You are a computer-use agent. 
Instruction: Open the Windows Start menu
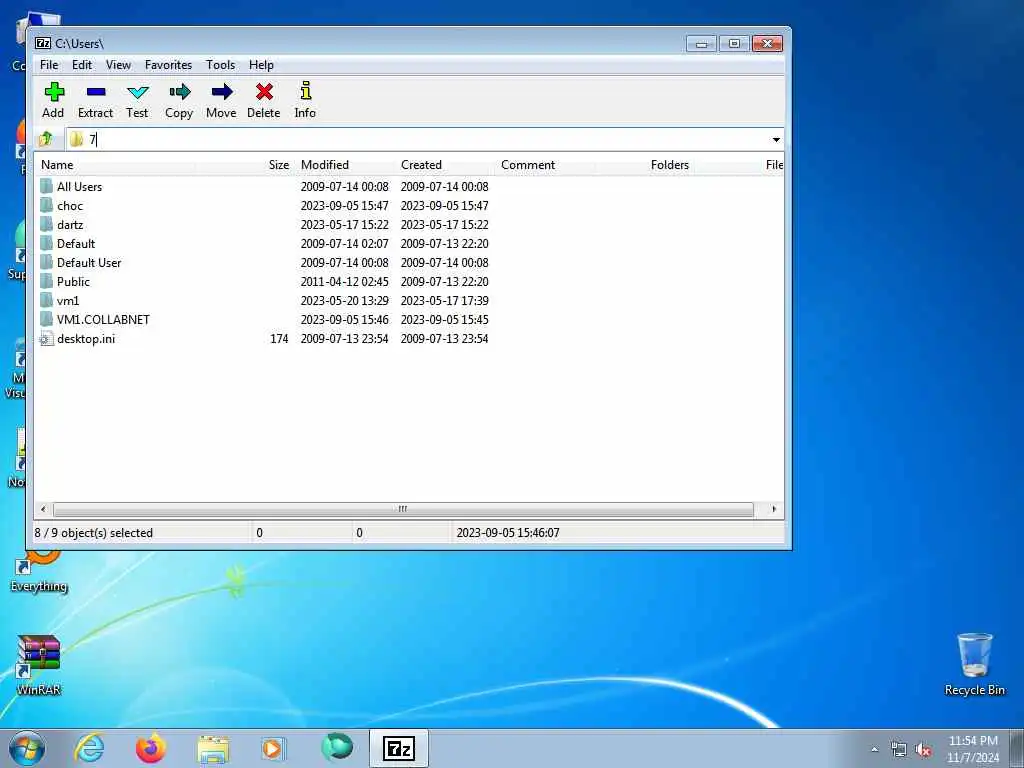pyautogui.click(x=27, y=748)
